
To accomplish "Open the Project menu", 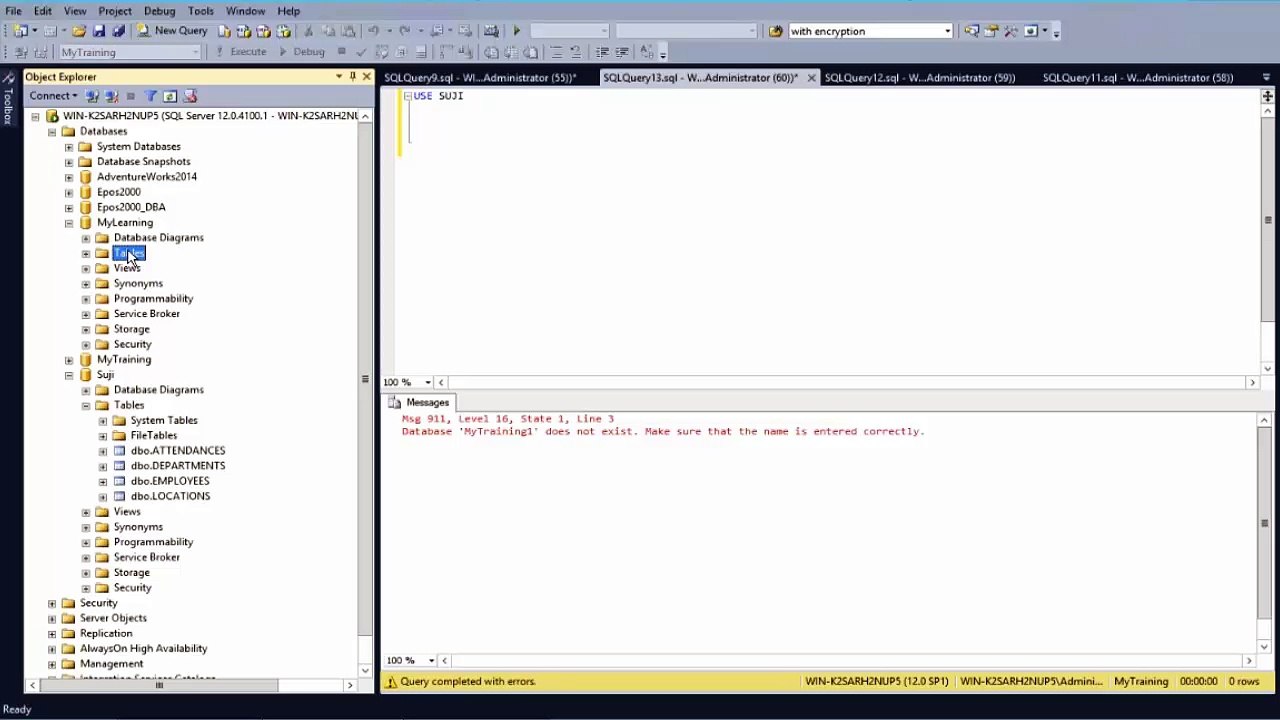I will (x=115, y=11).
